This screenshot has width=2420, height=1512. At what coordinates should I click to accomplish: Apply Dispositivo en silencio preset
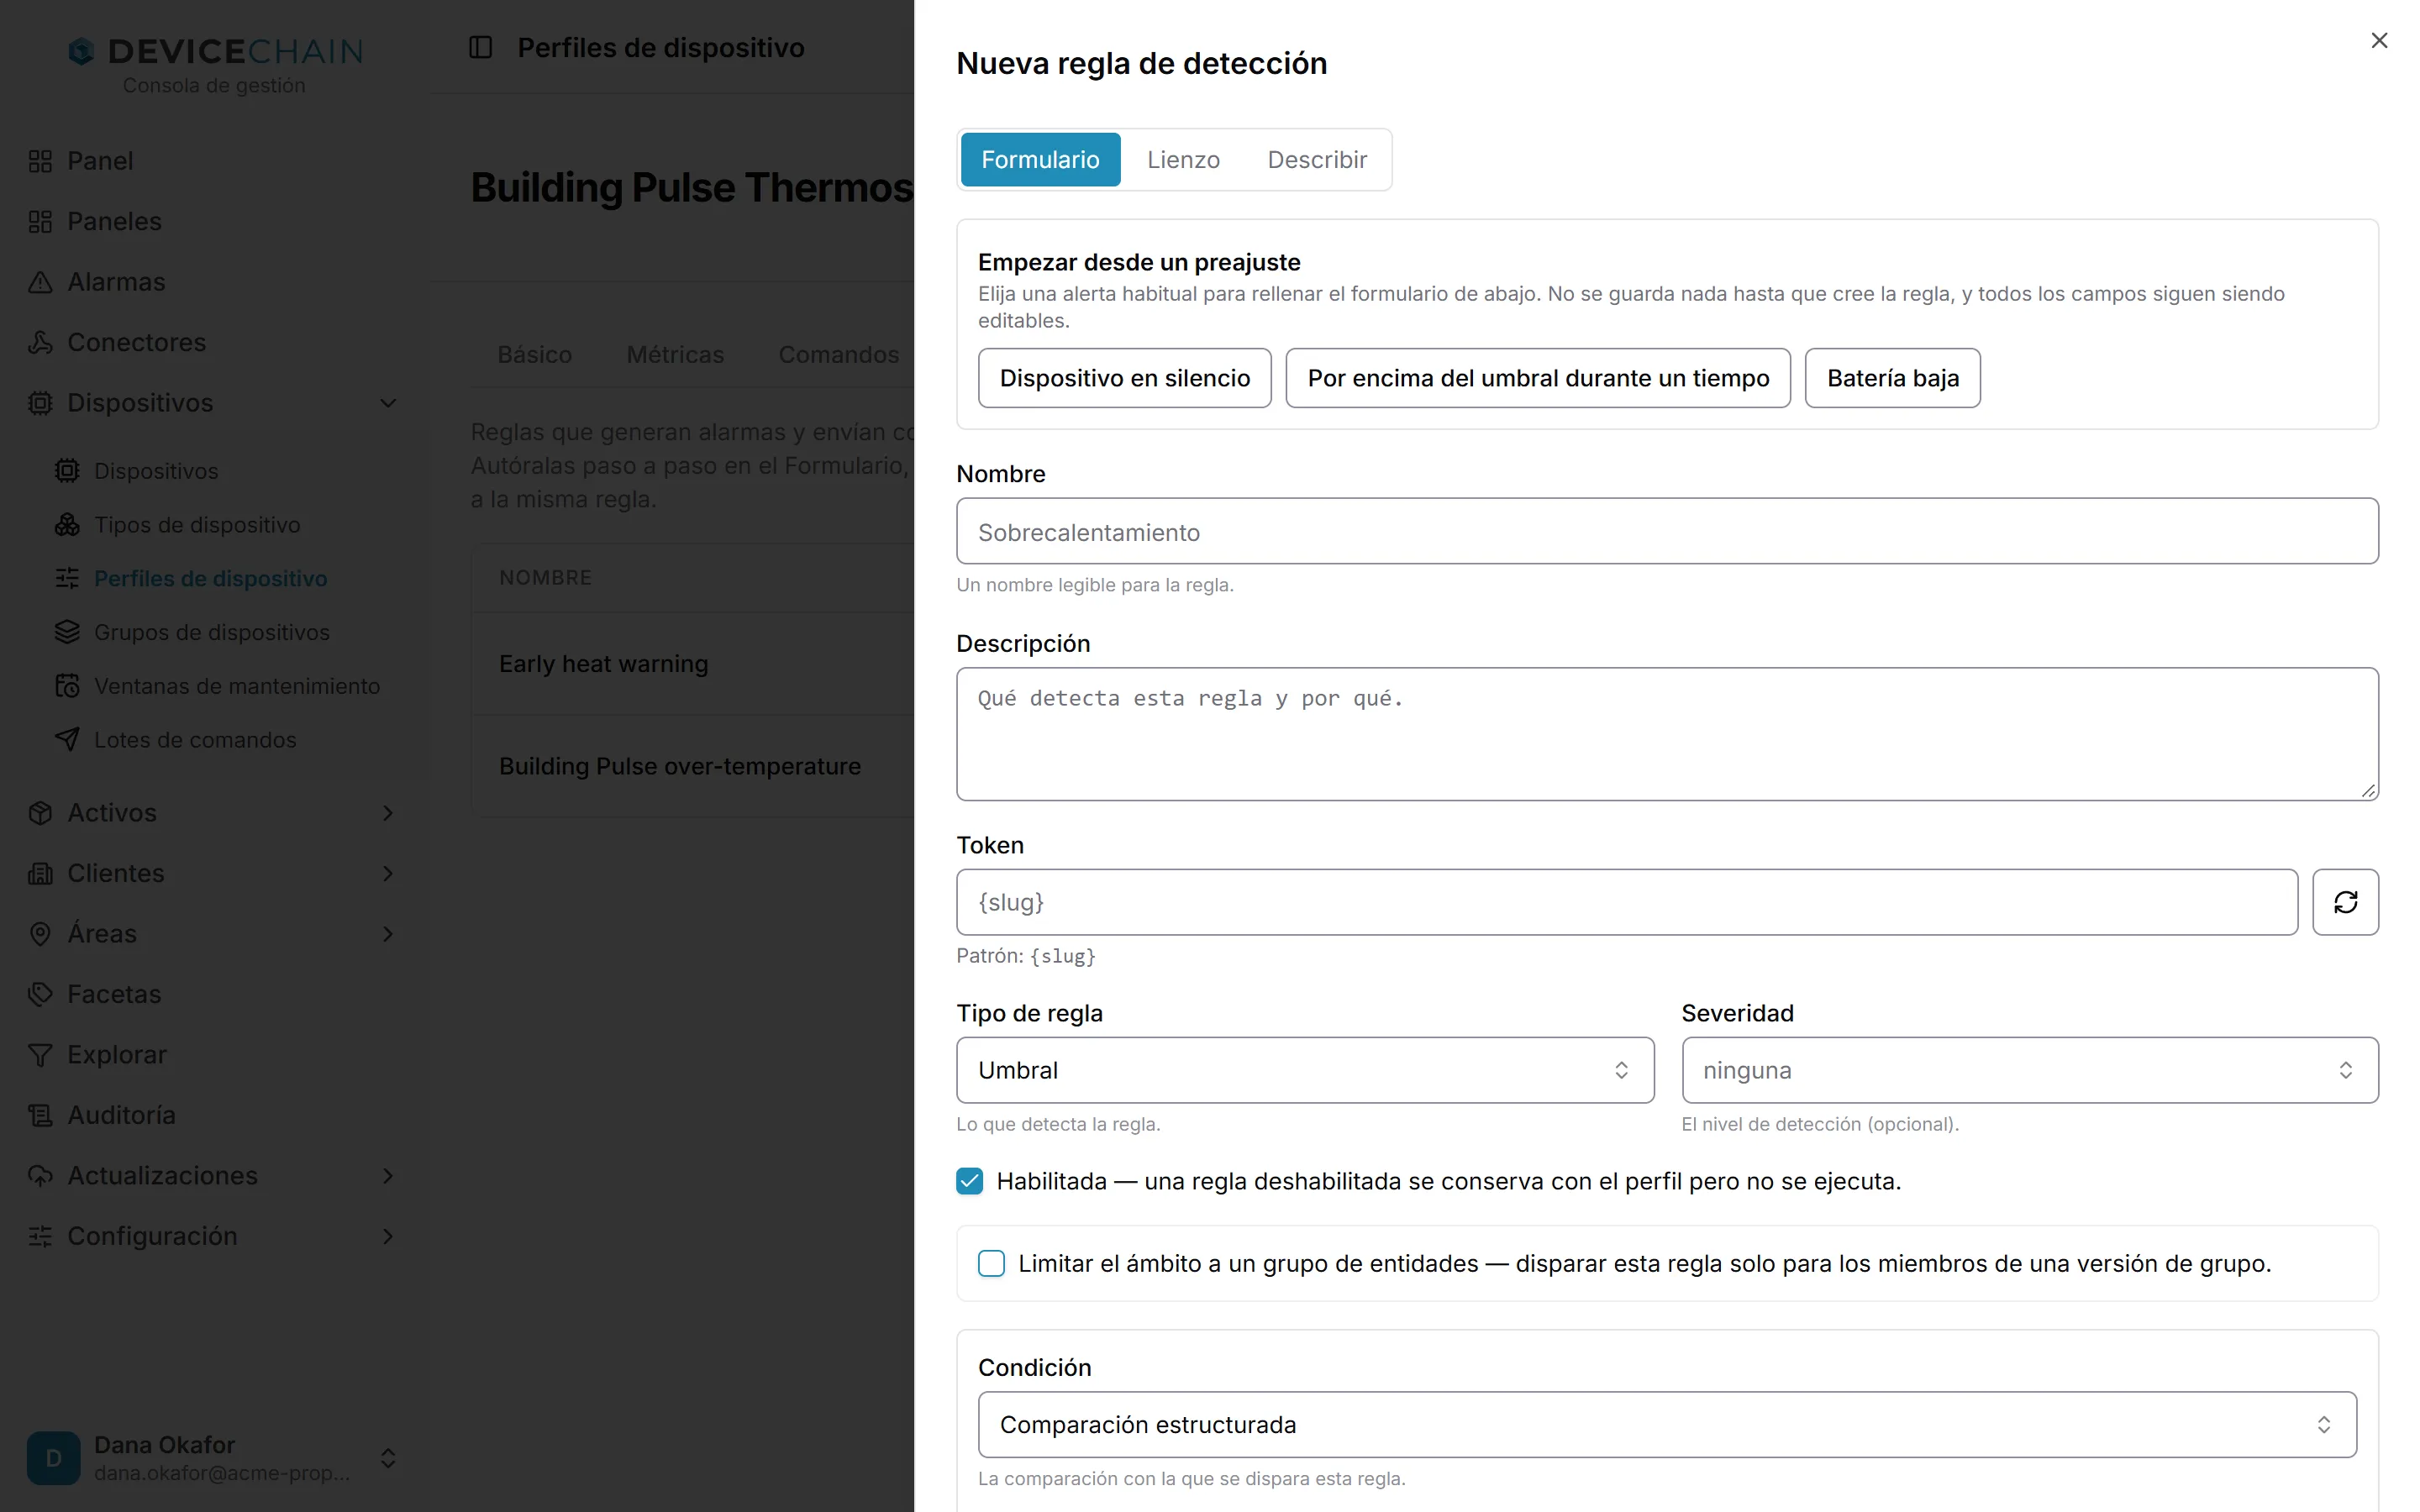coord(1124,378)
